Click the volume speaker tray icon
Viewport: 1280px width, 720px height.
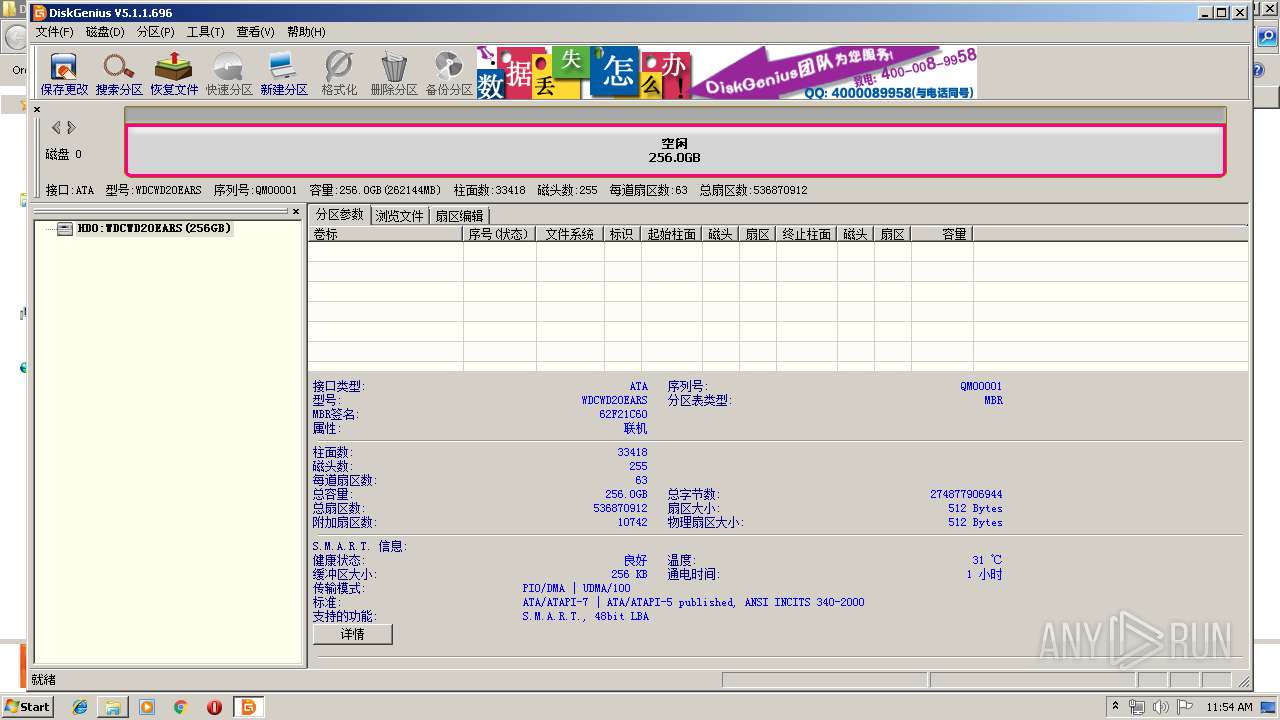tap(1161, 707)
